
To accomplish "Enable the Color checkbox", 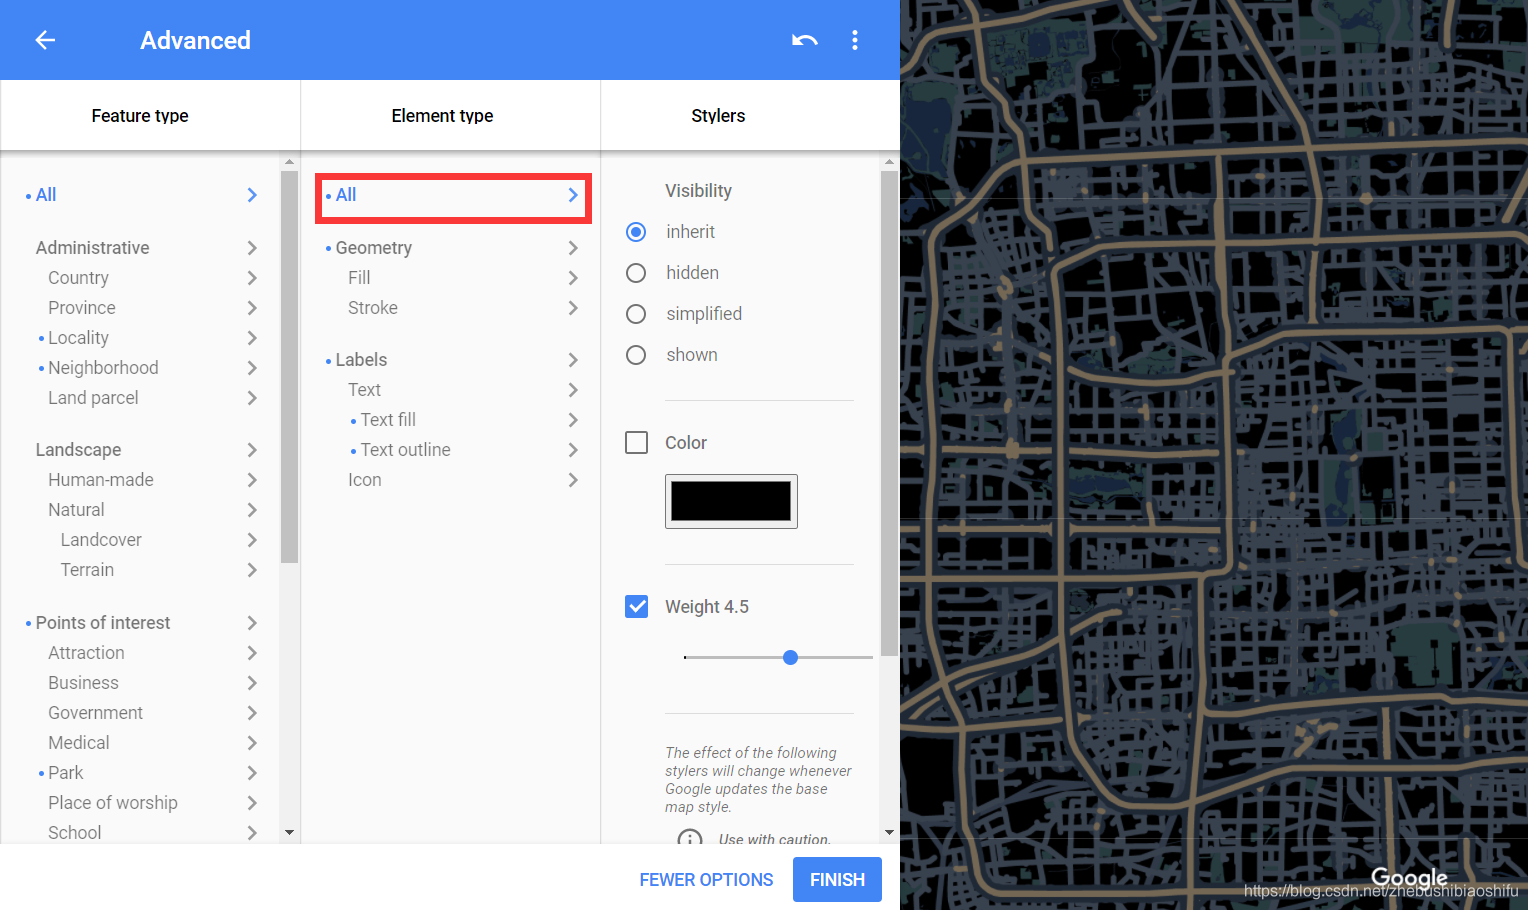I will (x=636, y=442).
